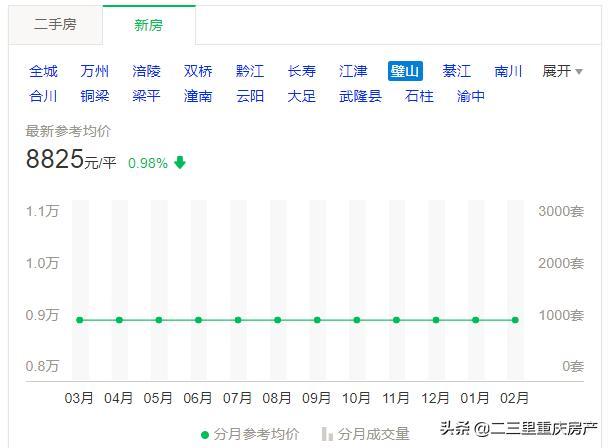Click the gray bar legend icon
The width and height of the screenshot is (610, 448).
click(x=327, y=435)
